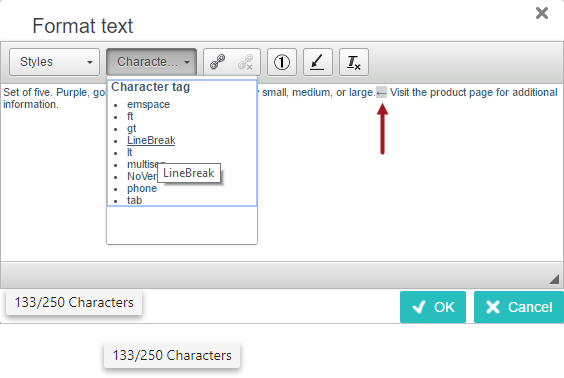Click the remove formatting icon

pyautogui.click(x=354, y=62)
